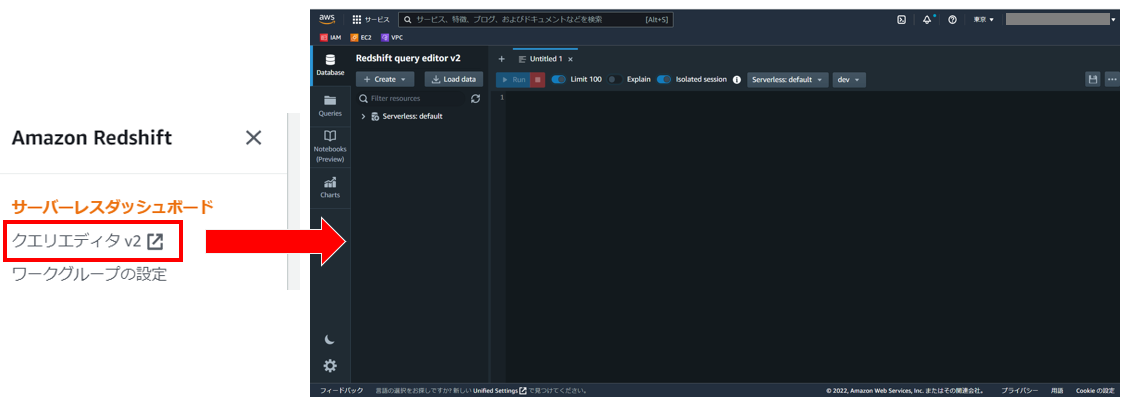This screenshot has height=402, width=1123.
Task: Open サーバーレスダッシュボード in the Redshift menu
Action: point(113,207)
